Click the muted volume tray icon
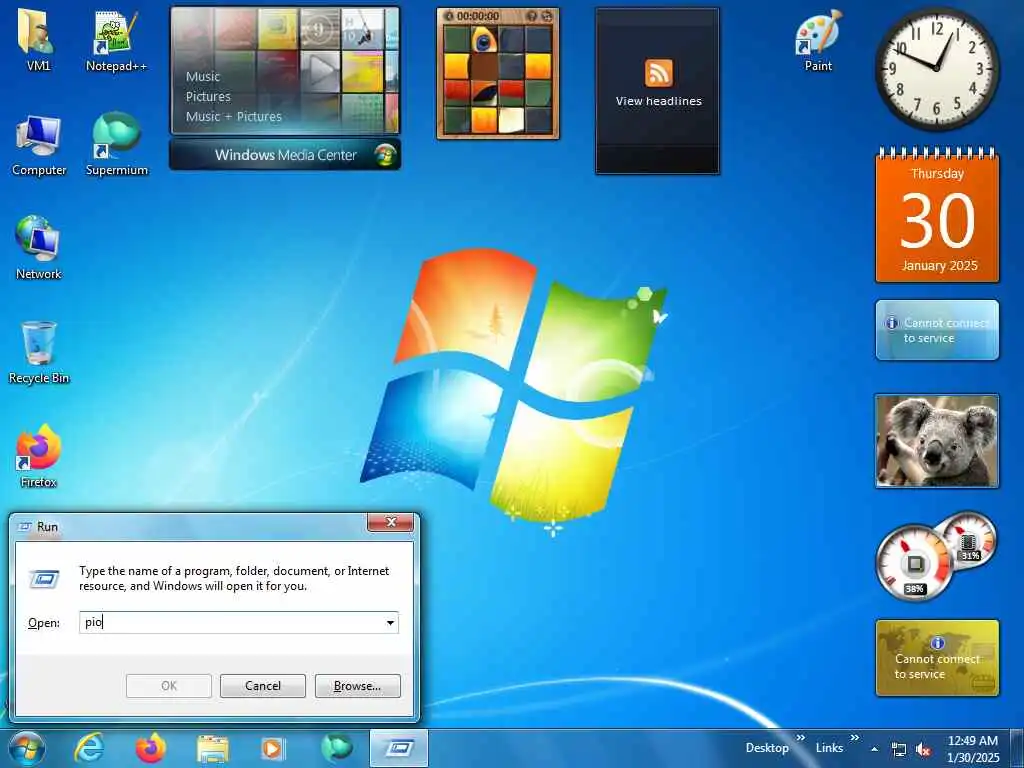The height and width of the screenshot is (768, 1024). pyautogui.click(x=923, y=750)
